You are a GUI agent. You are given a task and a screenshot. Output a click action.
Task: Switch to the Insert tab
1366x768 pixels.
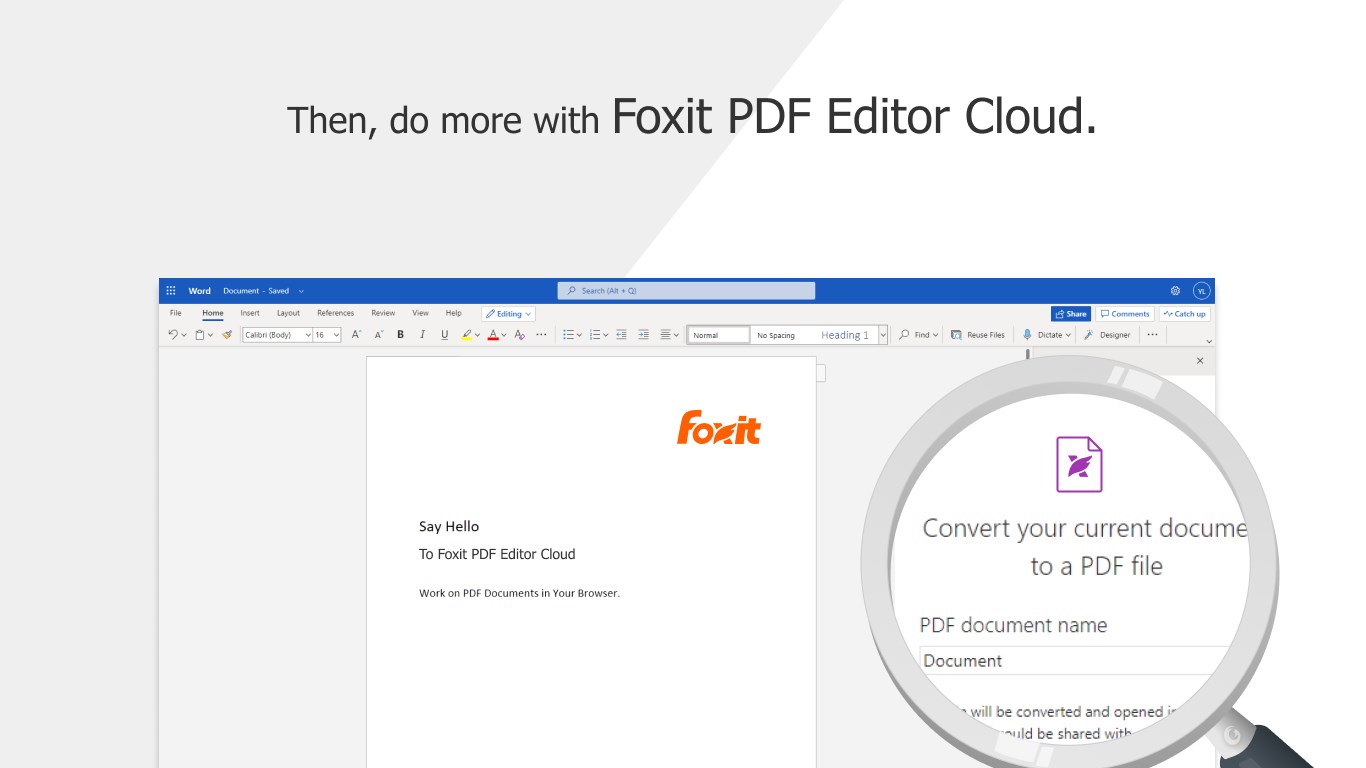(x=250, y=313)
